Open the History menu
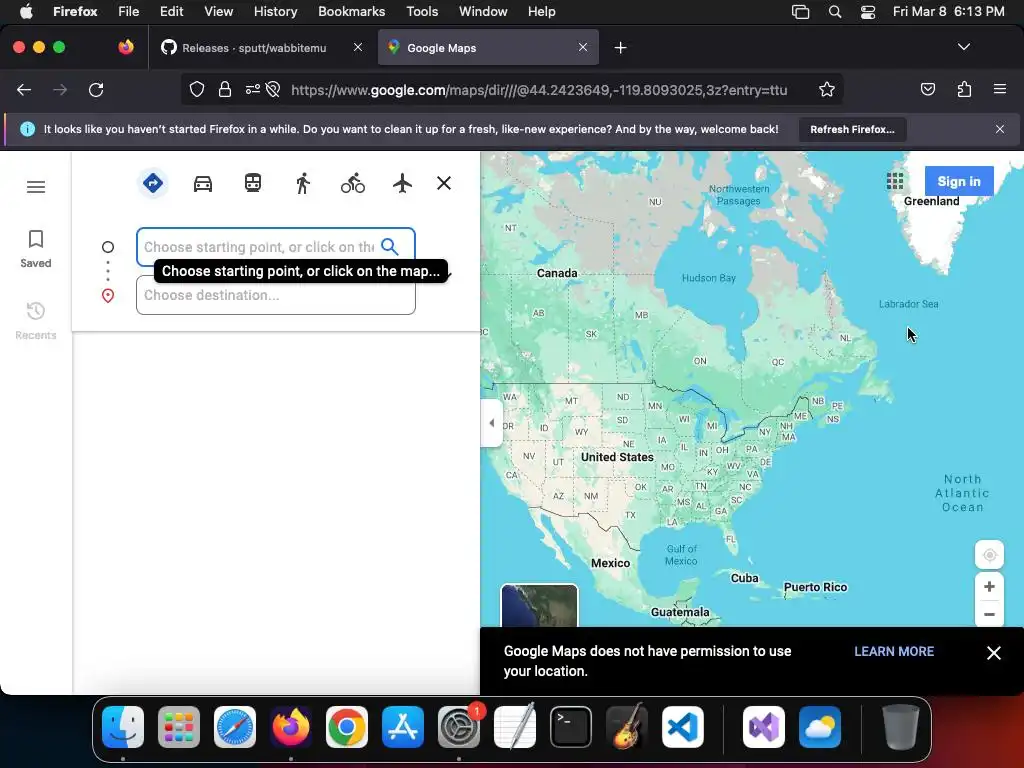Image resolution: width=1024 pixels, height=768 pixels. (276, 12)
